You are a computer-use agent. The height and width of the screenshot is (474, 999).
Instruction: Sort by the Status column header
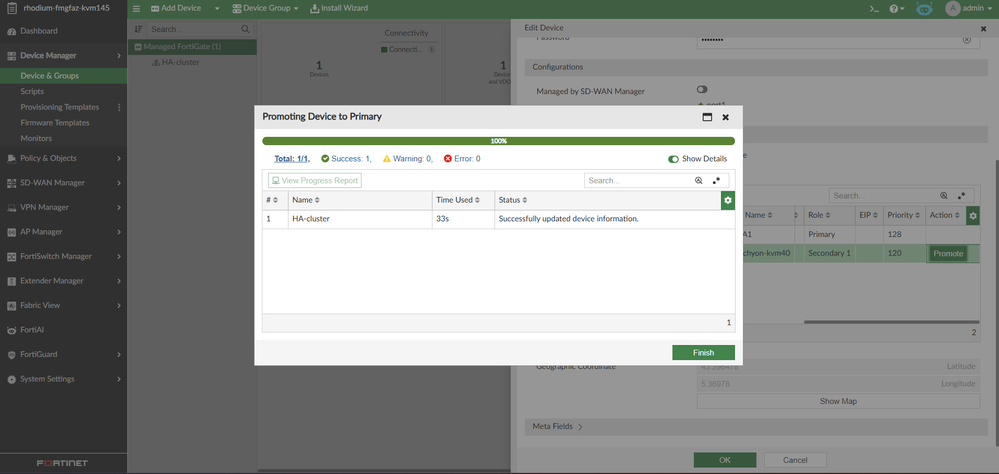[x=513, y=200]
